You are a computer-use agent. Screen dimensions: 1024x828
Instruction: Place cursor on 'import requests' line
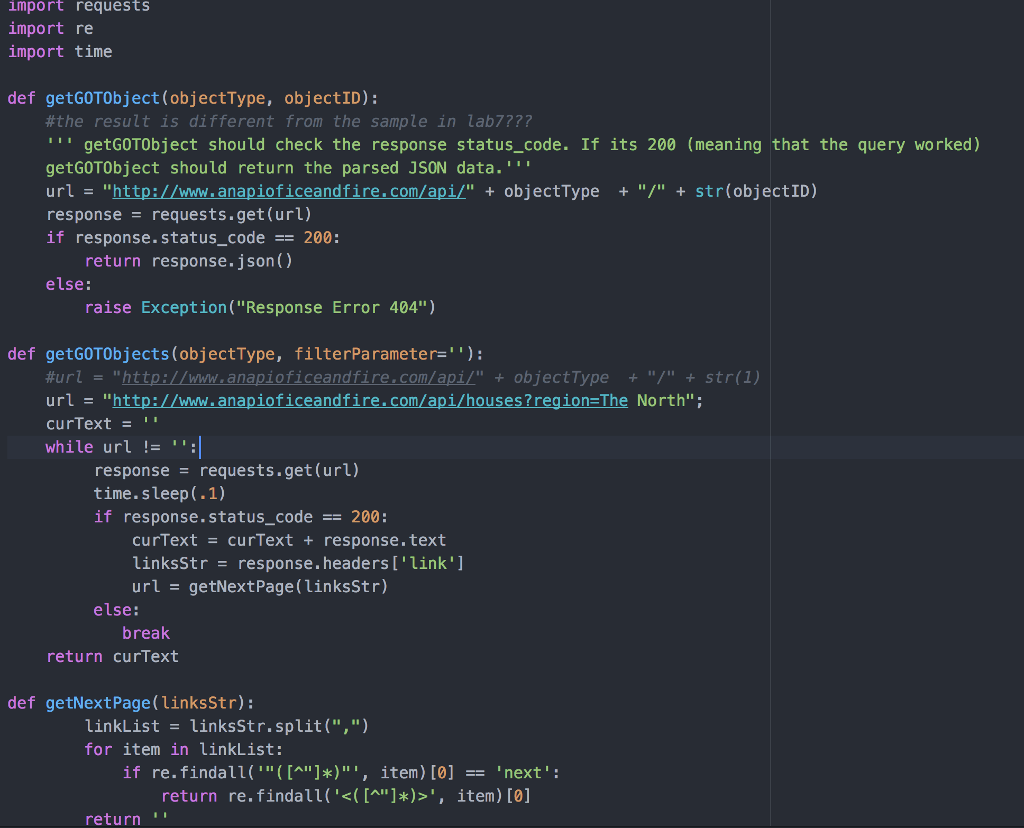[x=79, y=6]
